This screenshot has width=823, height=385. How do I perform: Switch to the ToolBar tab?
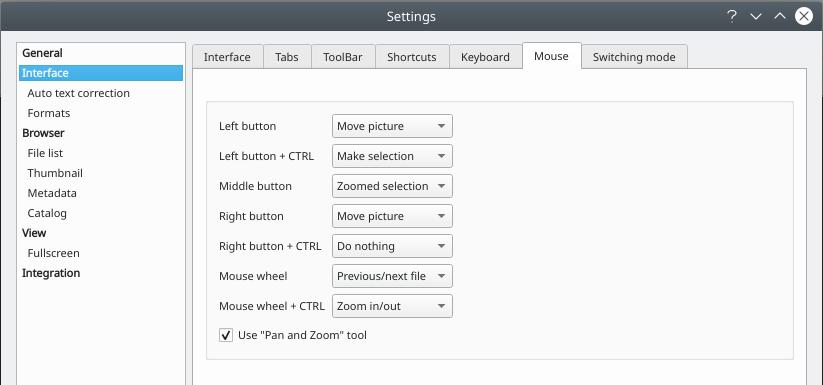tap(343, 57)
